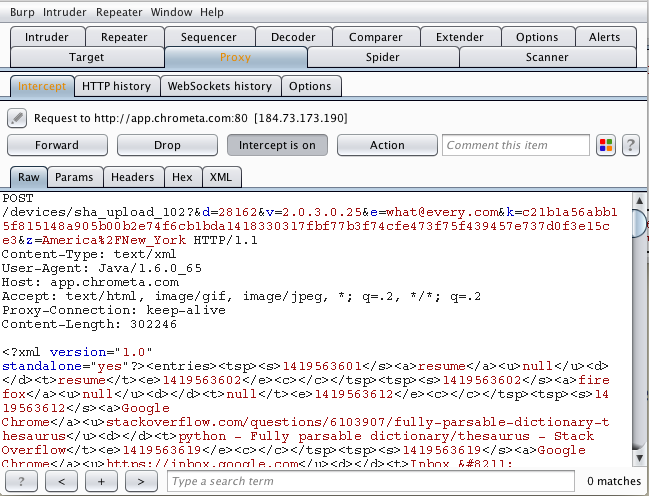Switch to the Target tab
The width and height of the screenshot is (649, 496).
point(87,57)
